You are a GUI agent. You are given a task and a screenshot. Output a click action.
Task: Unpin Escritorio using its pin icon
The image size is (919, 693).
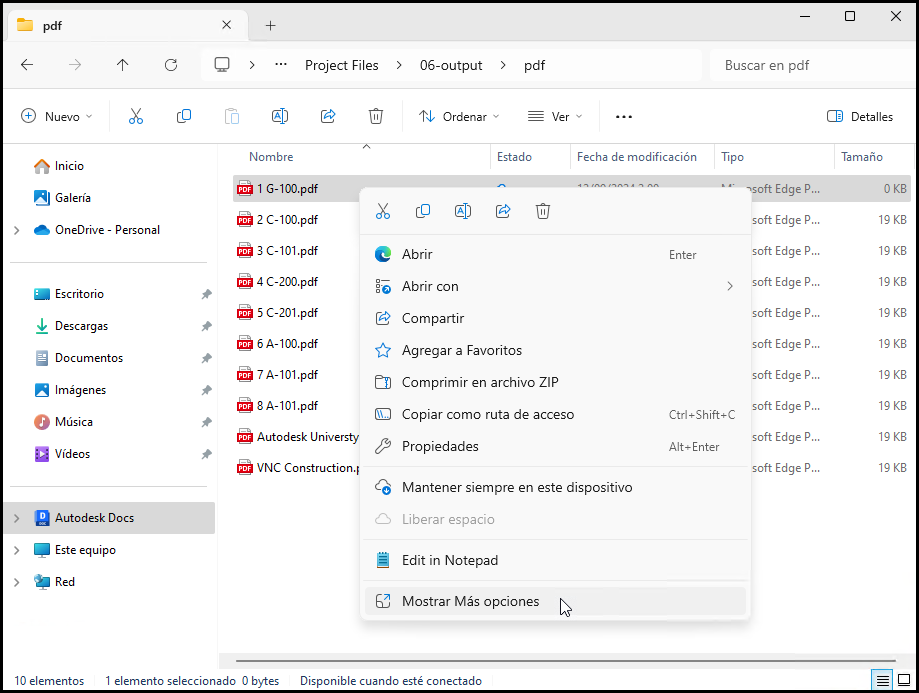(x=206, y=294)
